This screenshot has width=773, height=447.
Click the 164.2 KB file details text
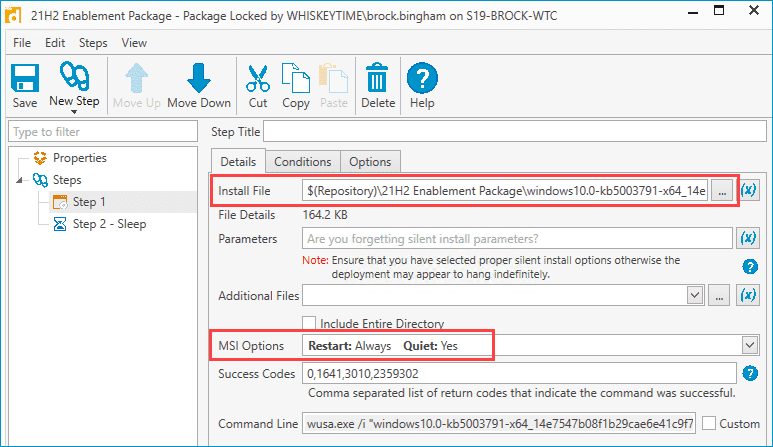325,215
